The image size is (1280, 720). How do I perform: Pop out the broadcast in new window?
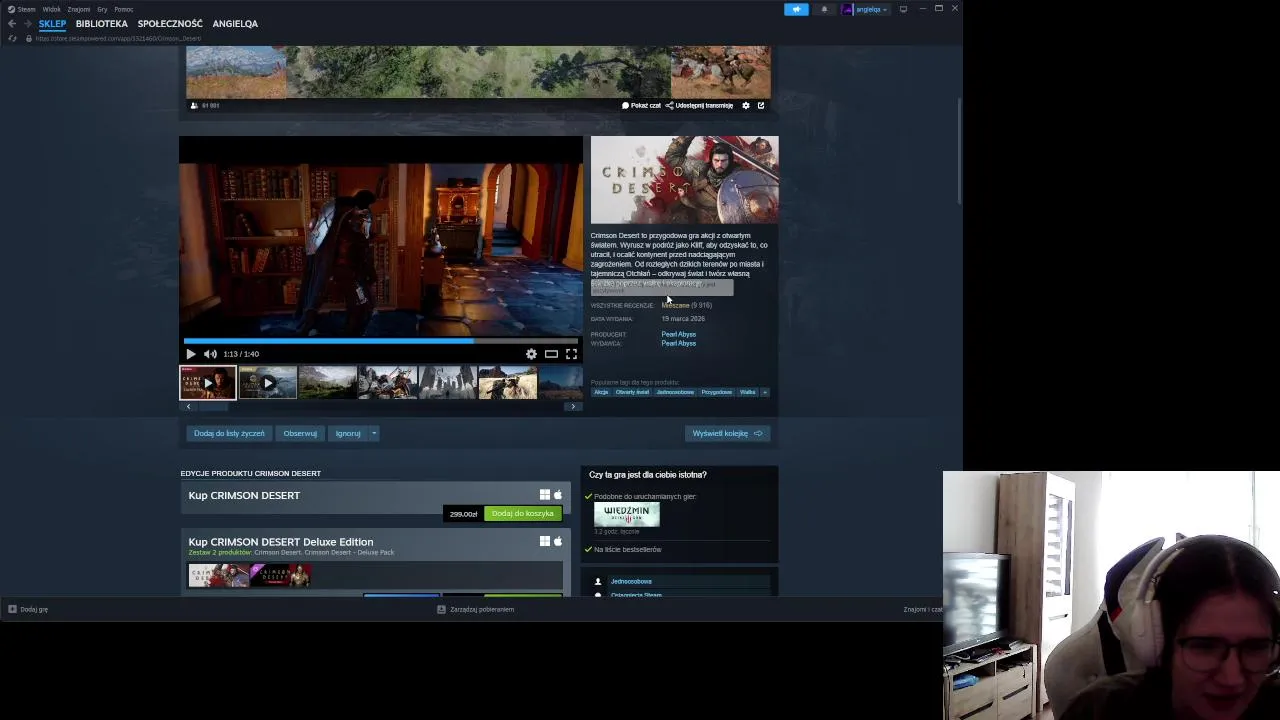pyautogui.click(x=760, y=105)
